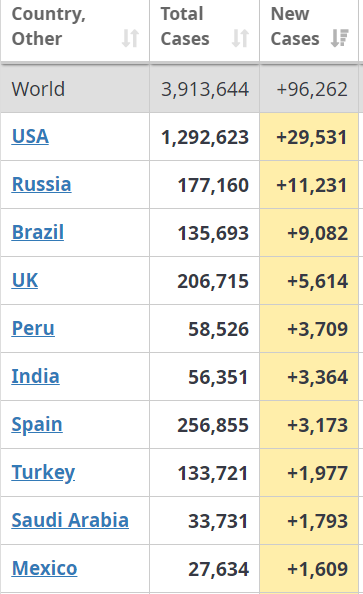Click the New Cases column header text
Image resolution: width=363 pixels, height=594 pixels.
295,27
